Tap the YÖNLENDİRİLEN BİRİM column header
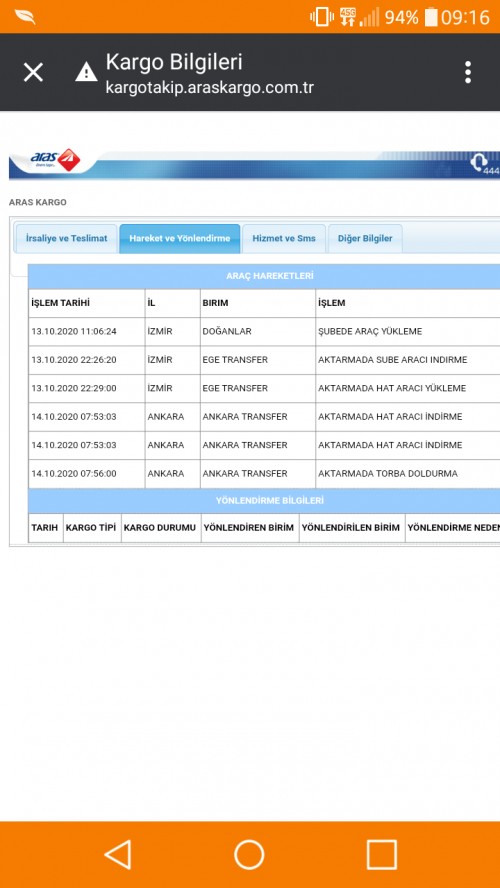The image size is (500, 888). [351, 527]
